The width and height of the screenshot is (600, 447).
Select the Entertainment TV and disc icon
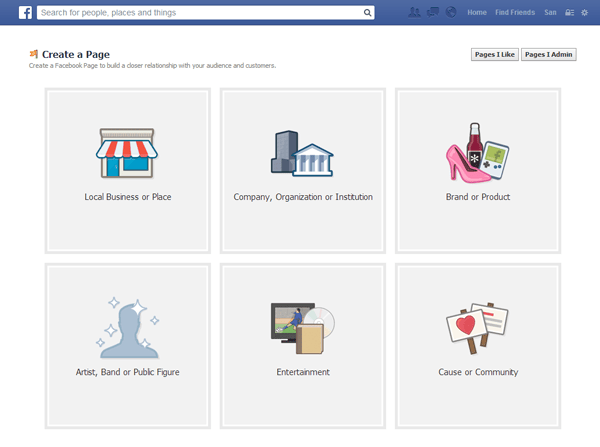tap(302, 328)
